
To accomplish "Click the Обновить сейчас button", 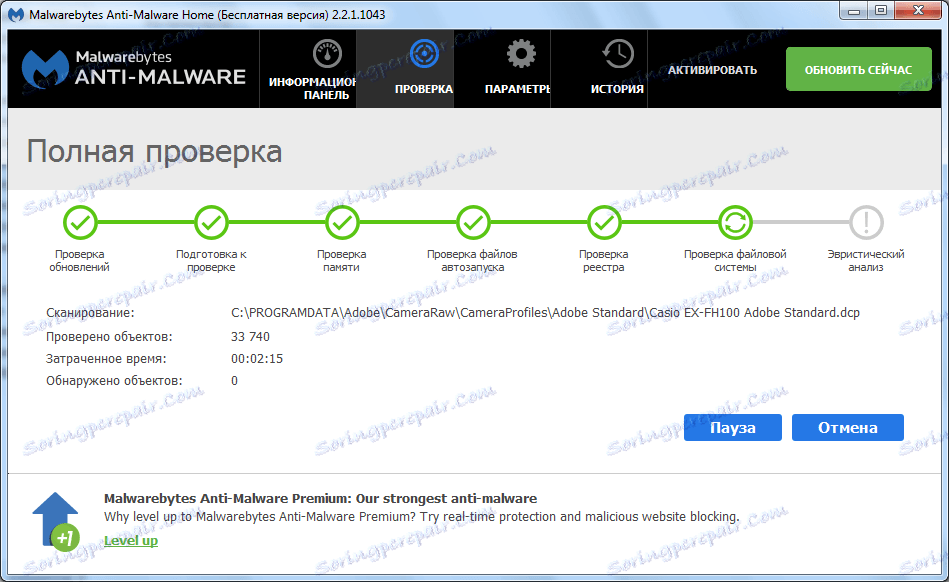I will click(x=858, y=69).
